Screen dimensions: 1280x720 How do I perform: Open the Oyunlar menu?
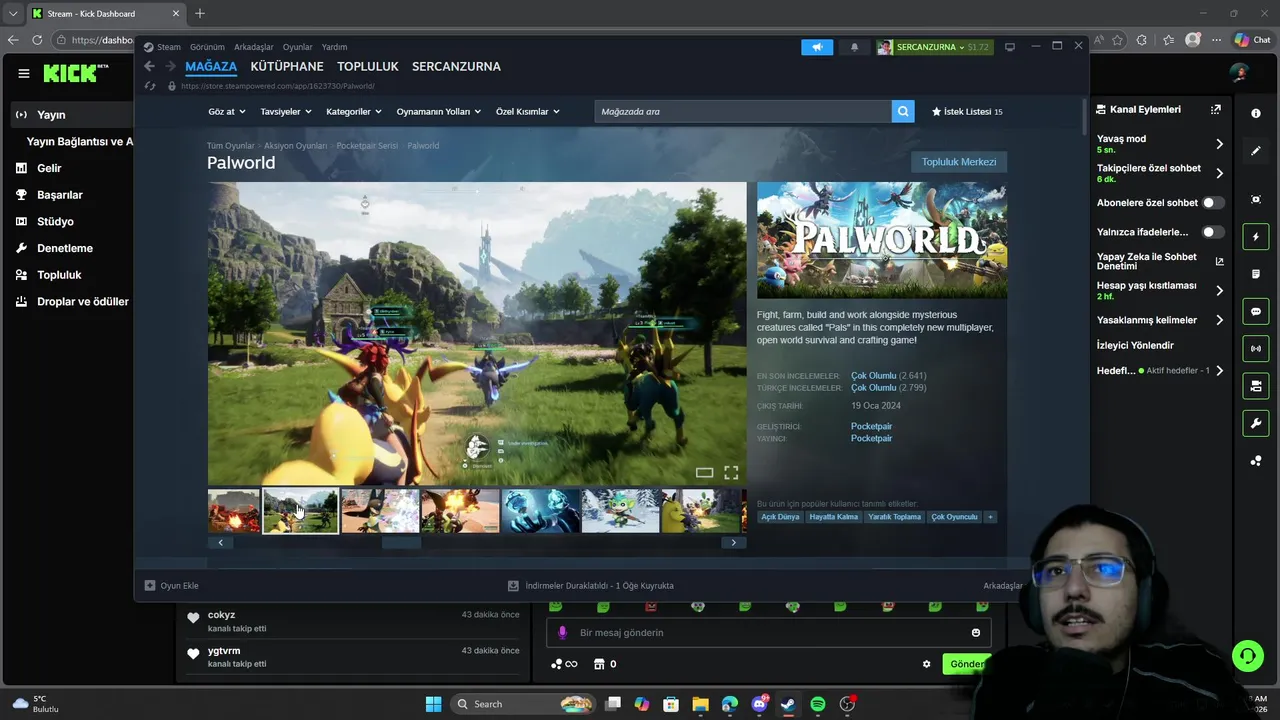click(x=298, y=47)
